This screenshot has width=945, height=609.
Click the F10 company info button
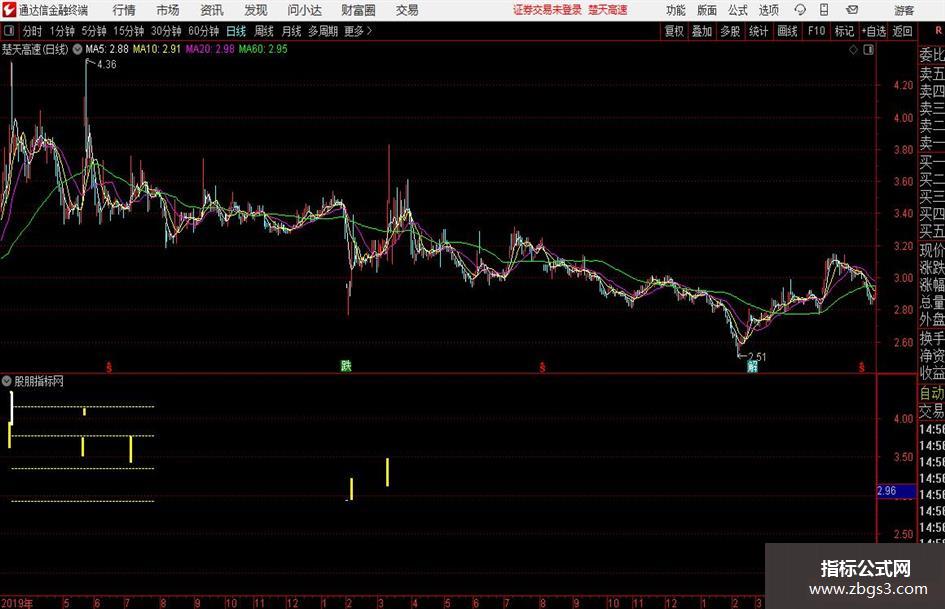pyautogui.click(x=817, y=31)
